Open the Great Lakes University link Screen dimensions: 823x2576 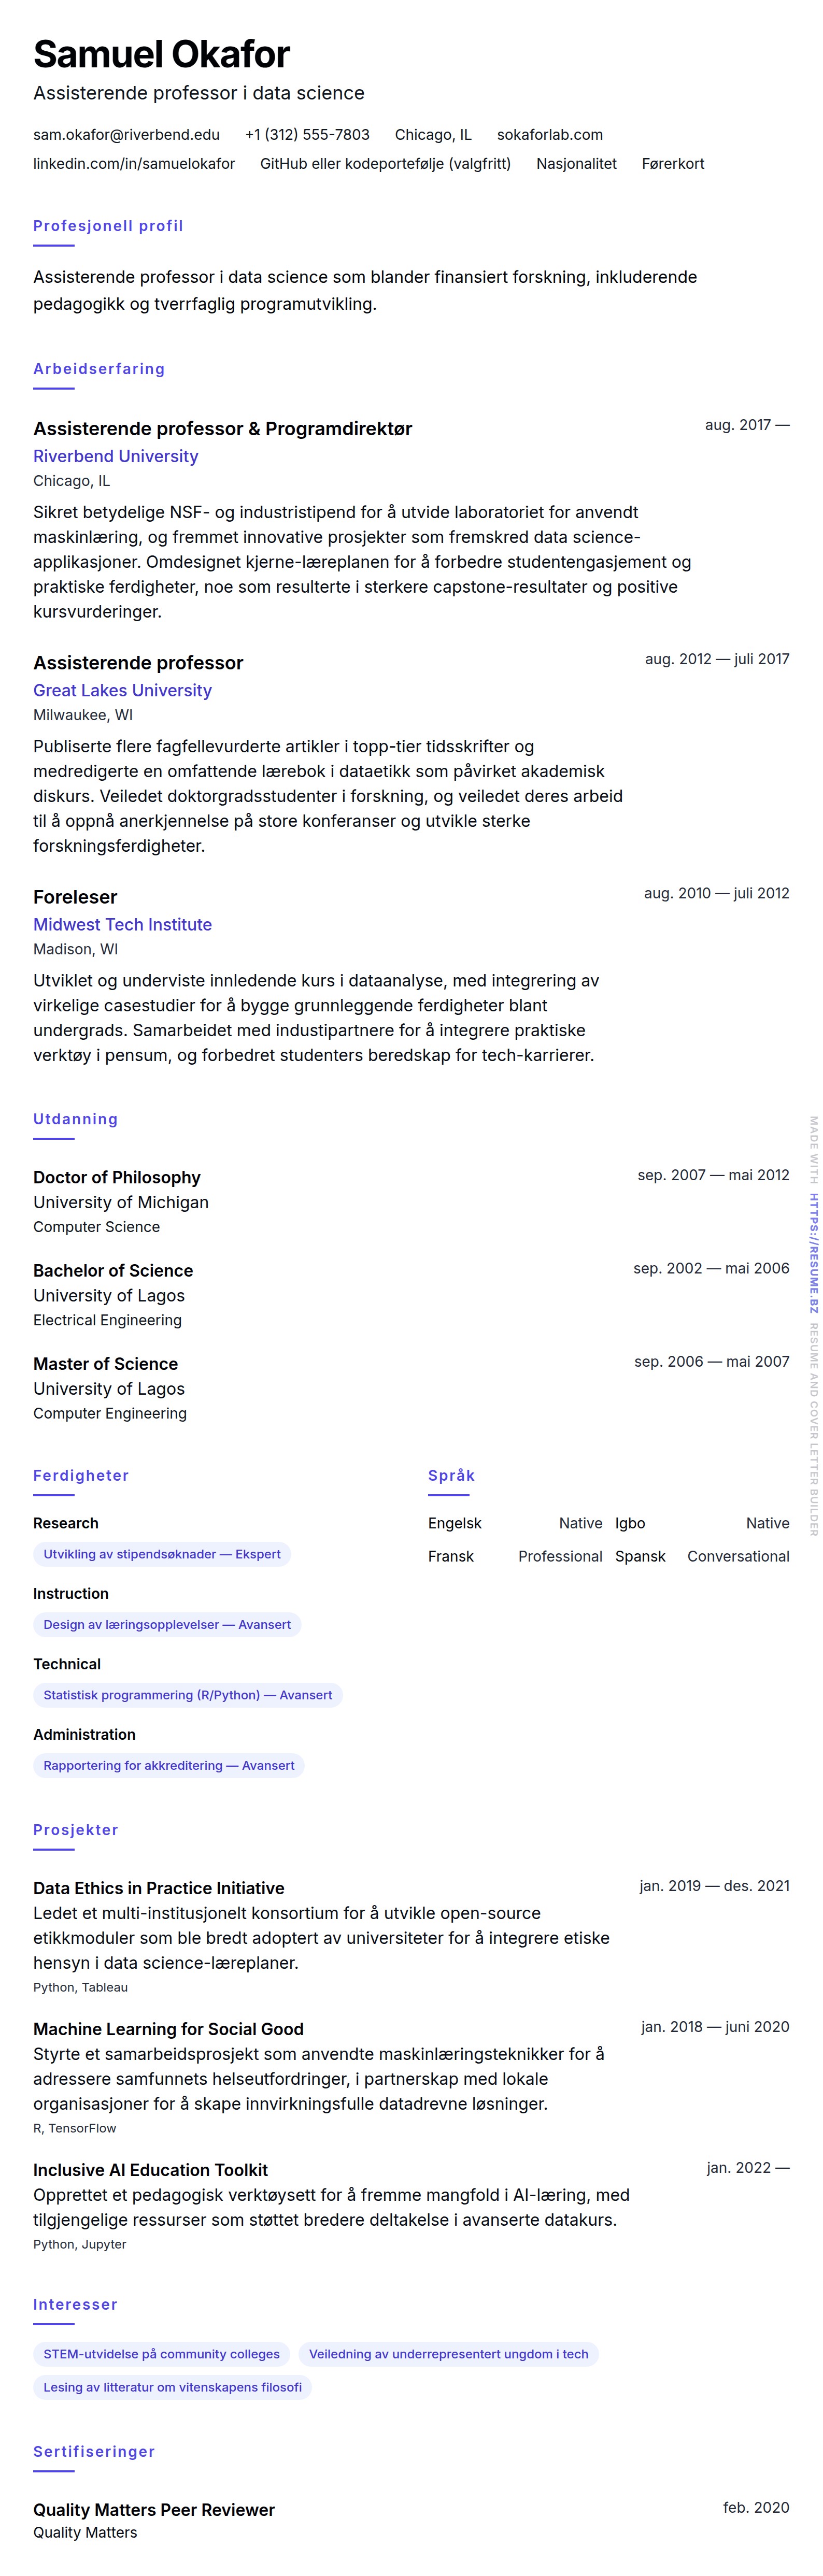pos(122,690)
